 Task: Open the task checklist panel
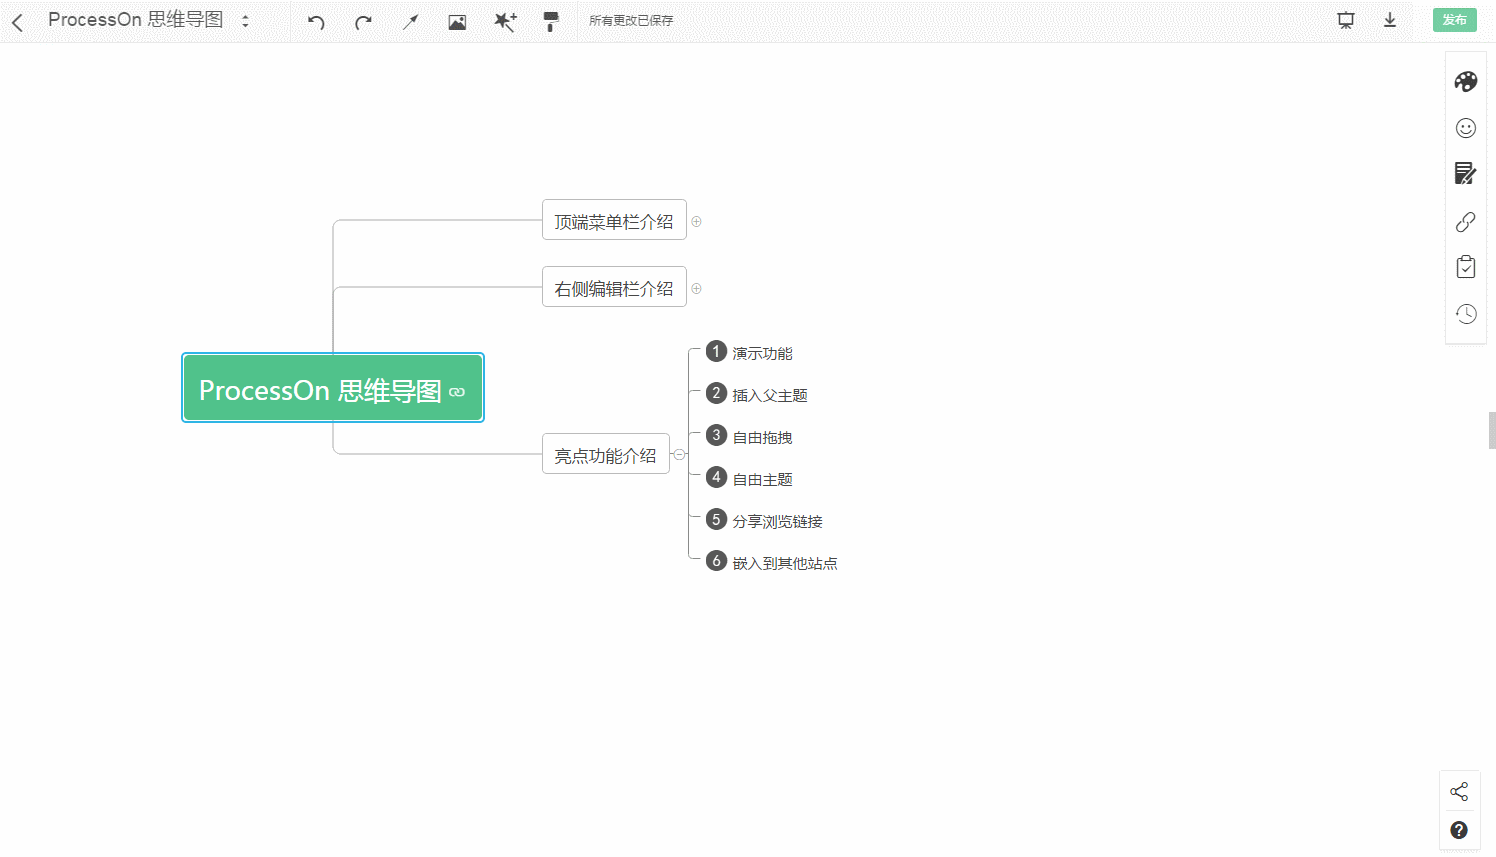click(x=1465, y=266)
